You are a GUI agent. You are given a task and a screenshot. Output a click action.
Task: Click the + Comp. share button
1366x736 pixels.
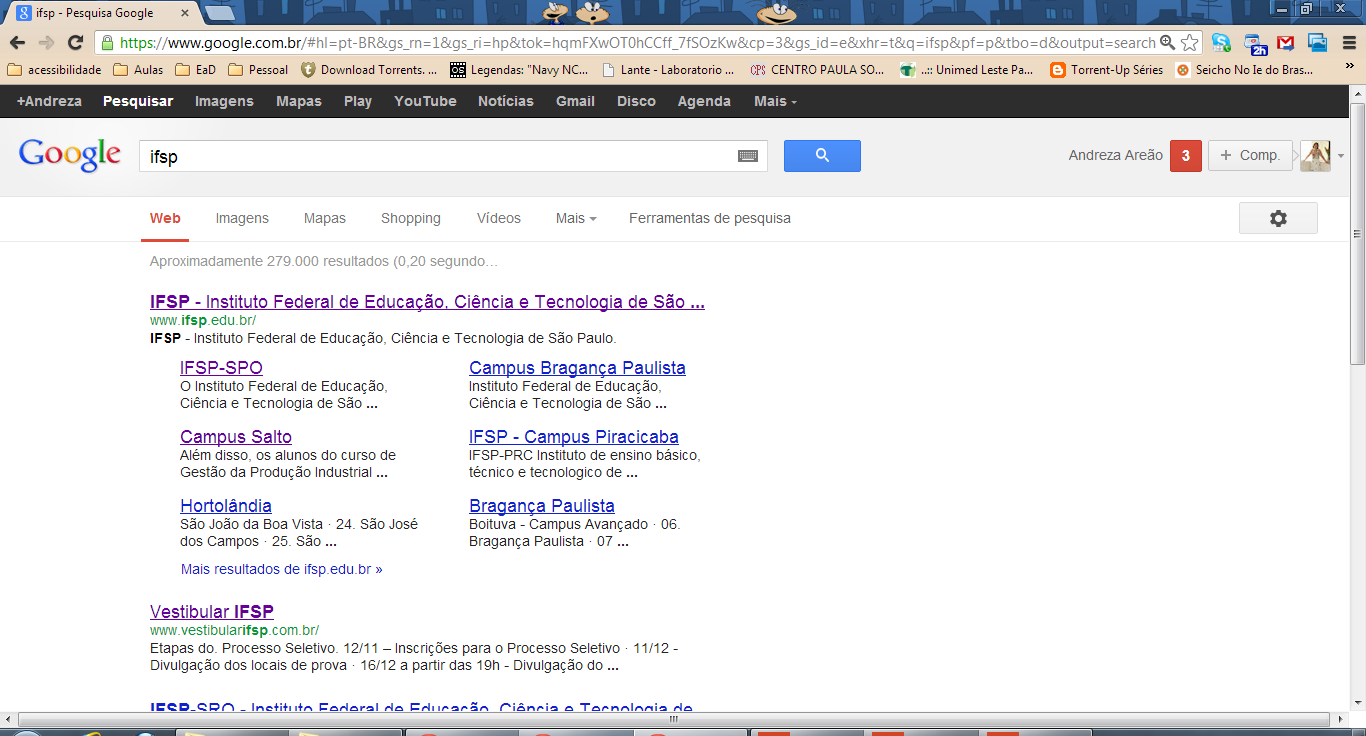(x=1250, y=156)
